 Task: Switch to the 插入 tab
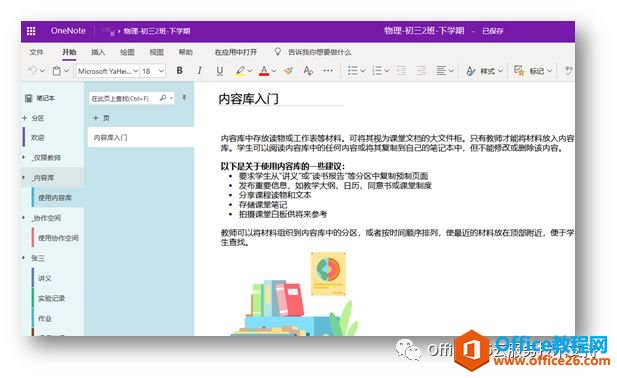pos(98,52)
